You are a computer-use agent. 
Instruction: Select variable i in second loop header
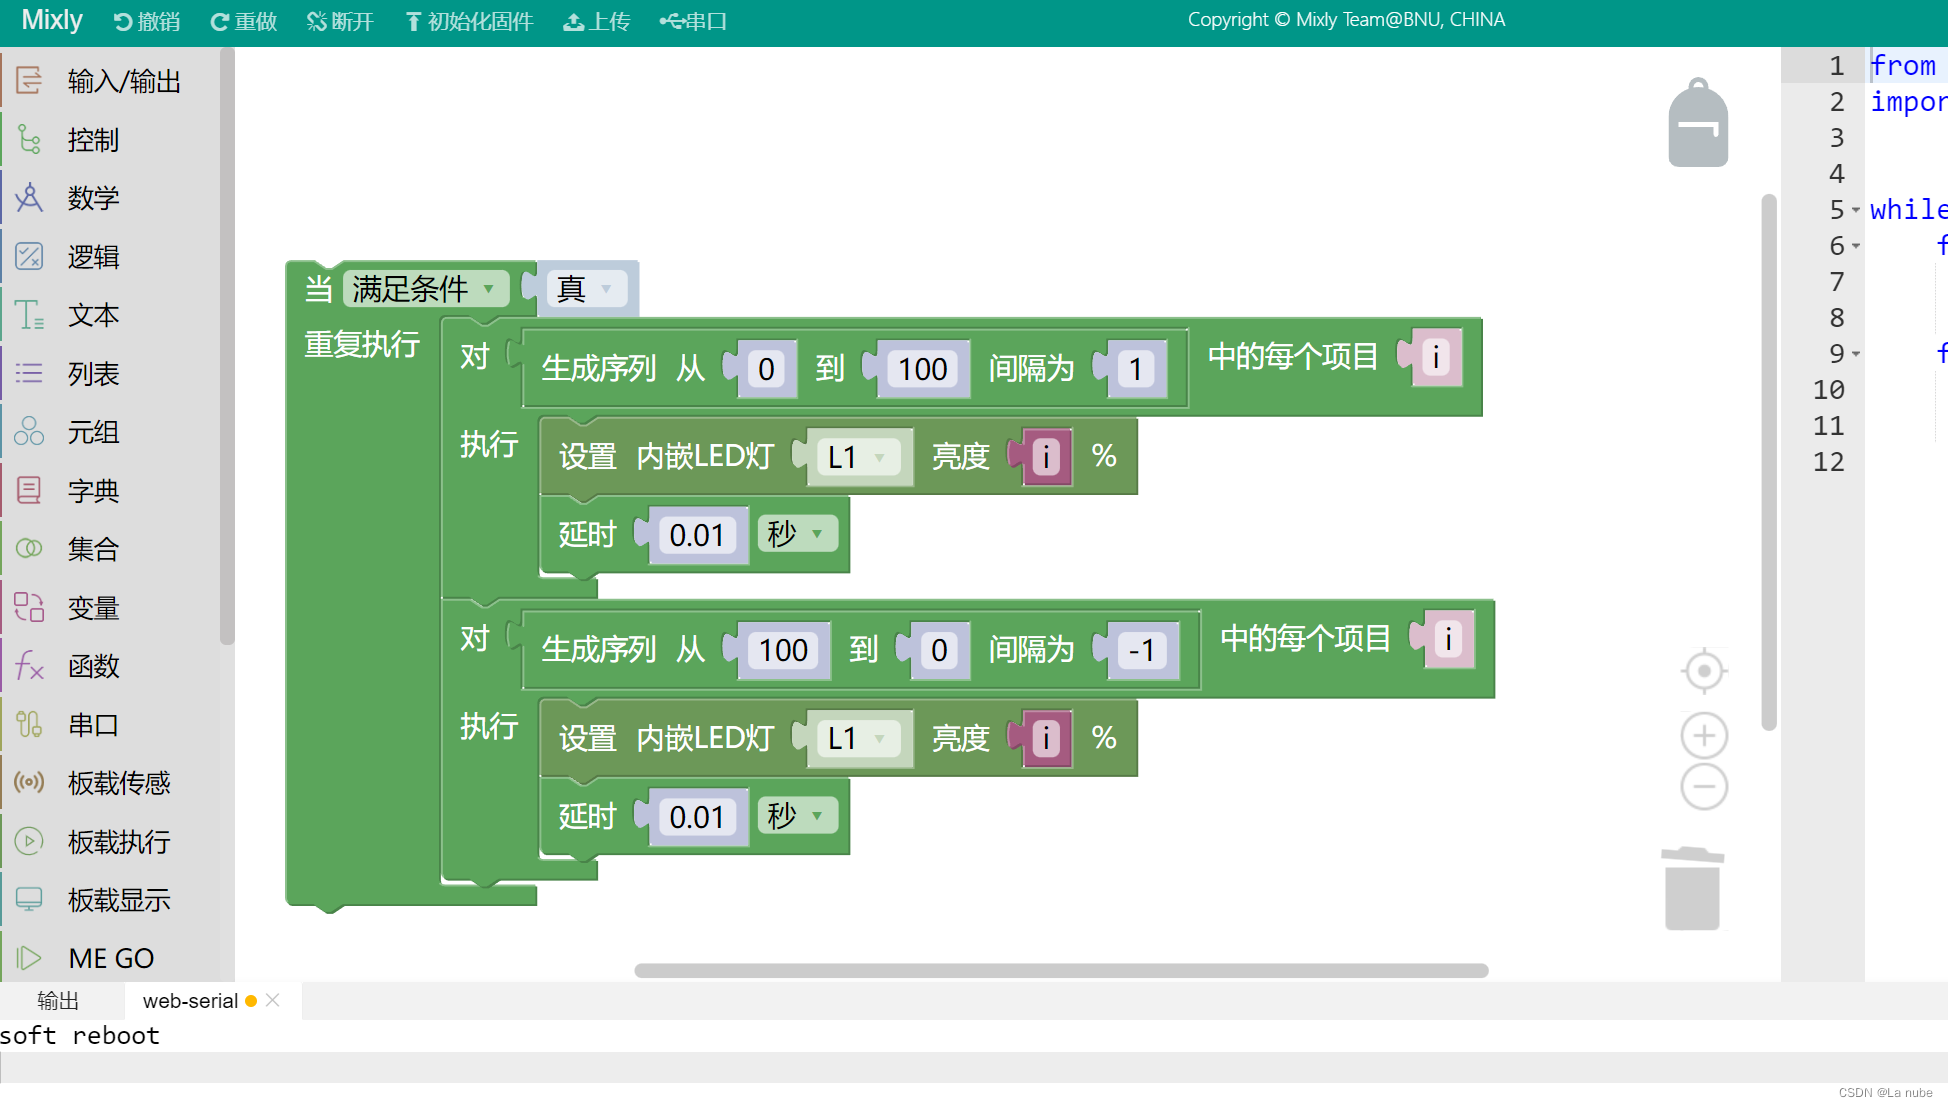(x=1448, y=639)
